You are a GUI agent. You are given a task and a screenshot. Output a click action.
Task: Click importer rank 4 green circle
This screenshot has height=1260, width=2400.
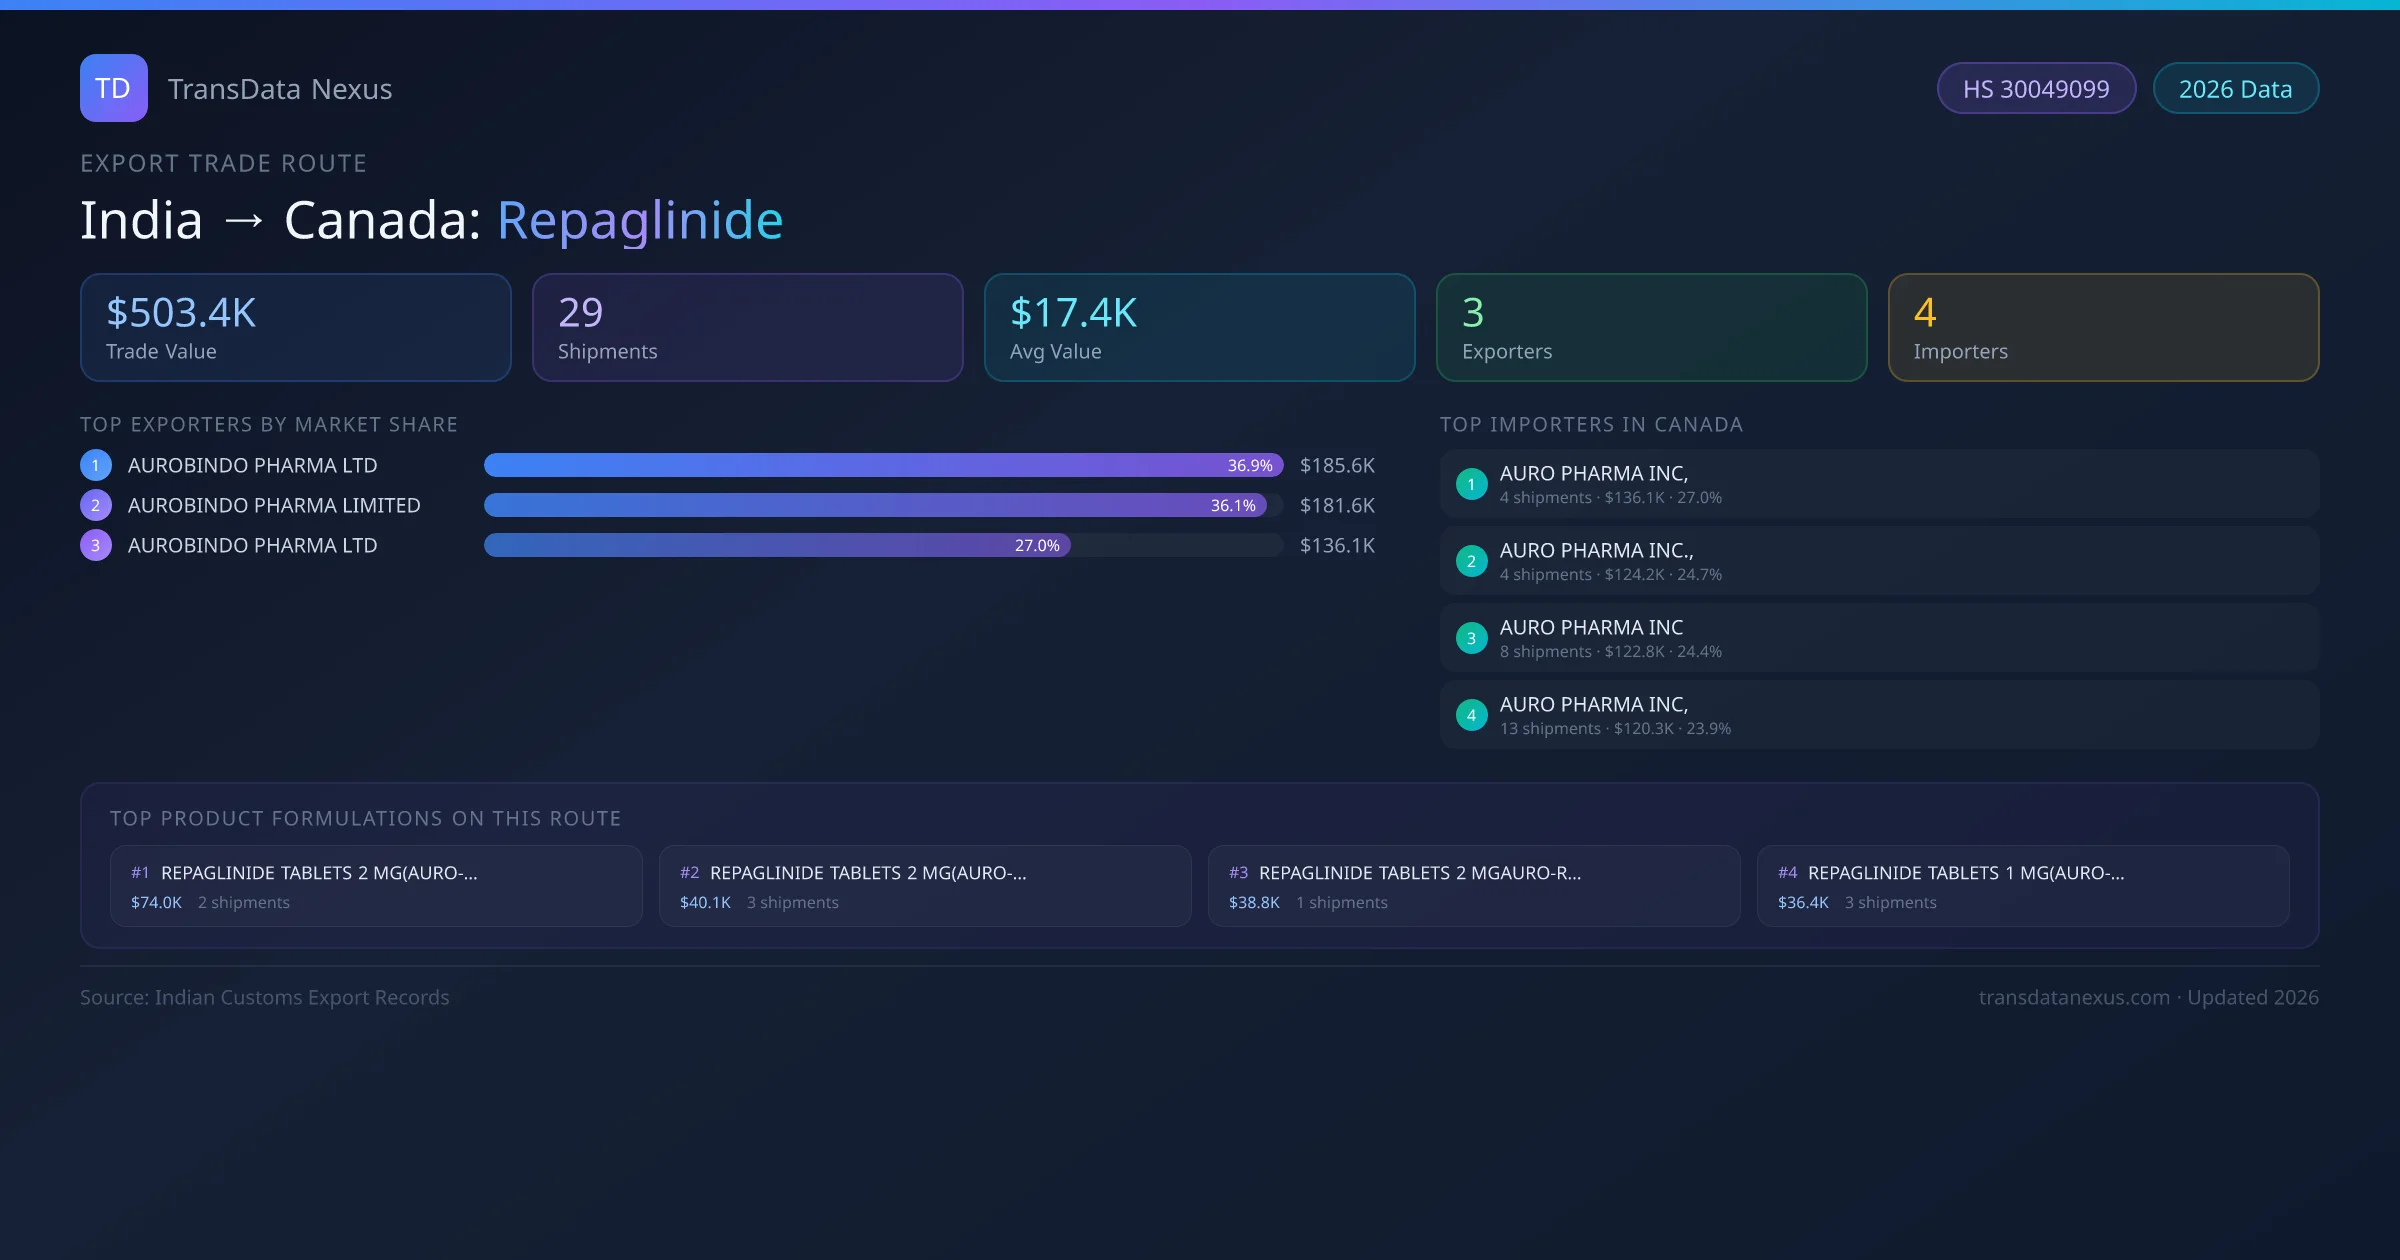pyautogui.click(x=1471, y=715)
